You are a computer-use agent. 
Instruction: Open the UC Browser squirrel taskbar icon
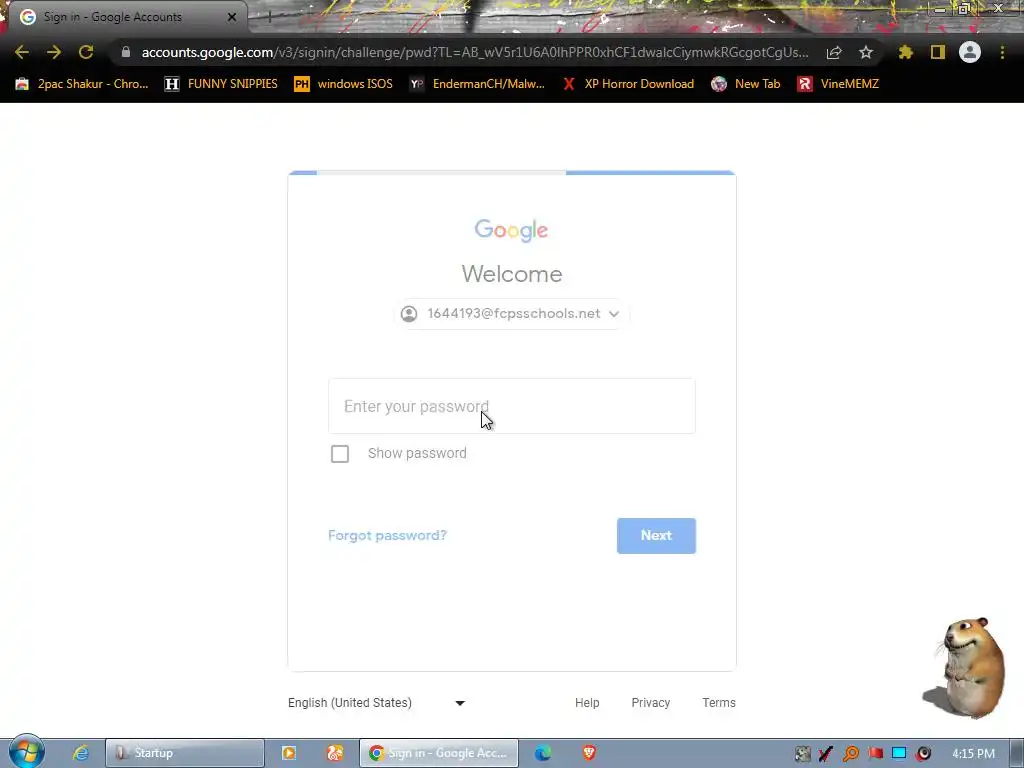point(335,753)
